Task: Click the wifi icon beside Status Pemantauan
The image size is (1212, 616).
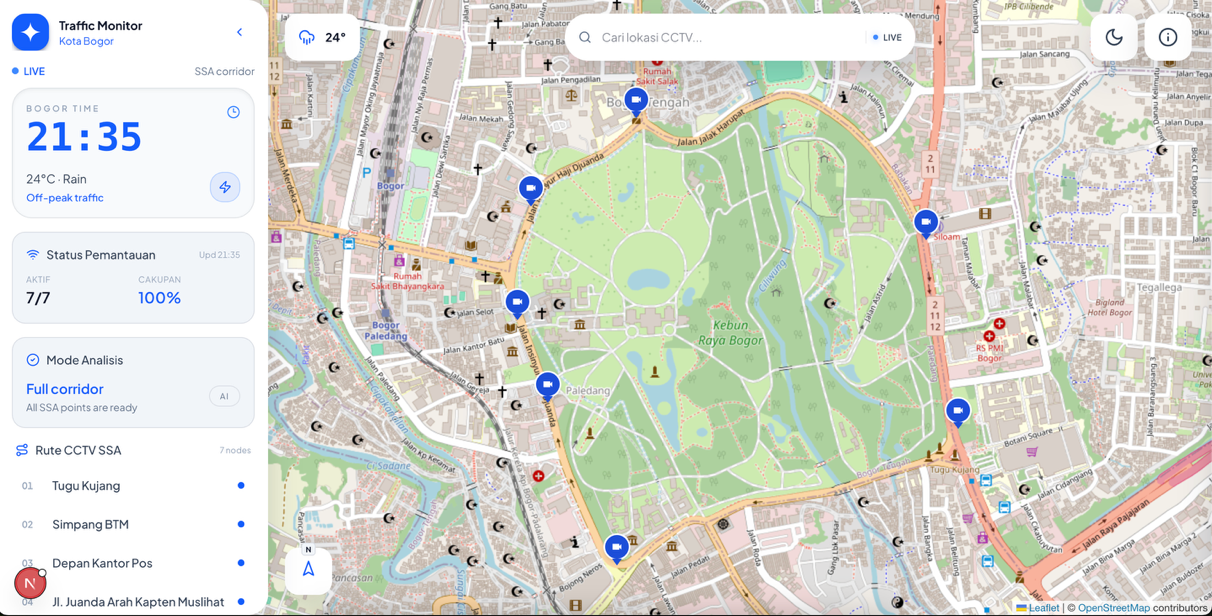Action: pos(33,255)
